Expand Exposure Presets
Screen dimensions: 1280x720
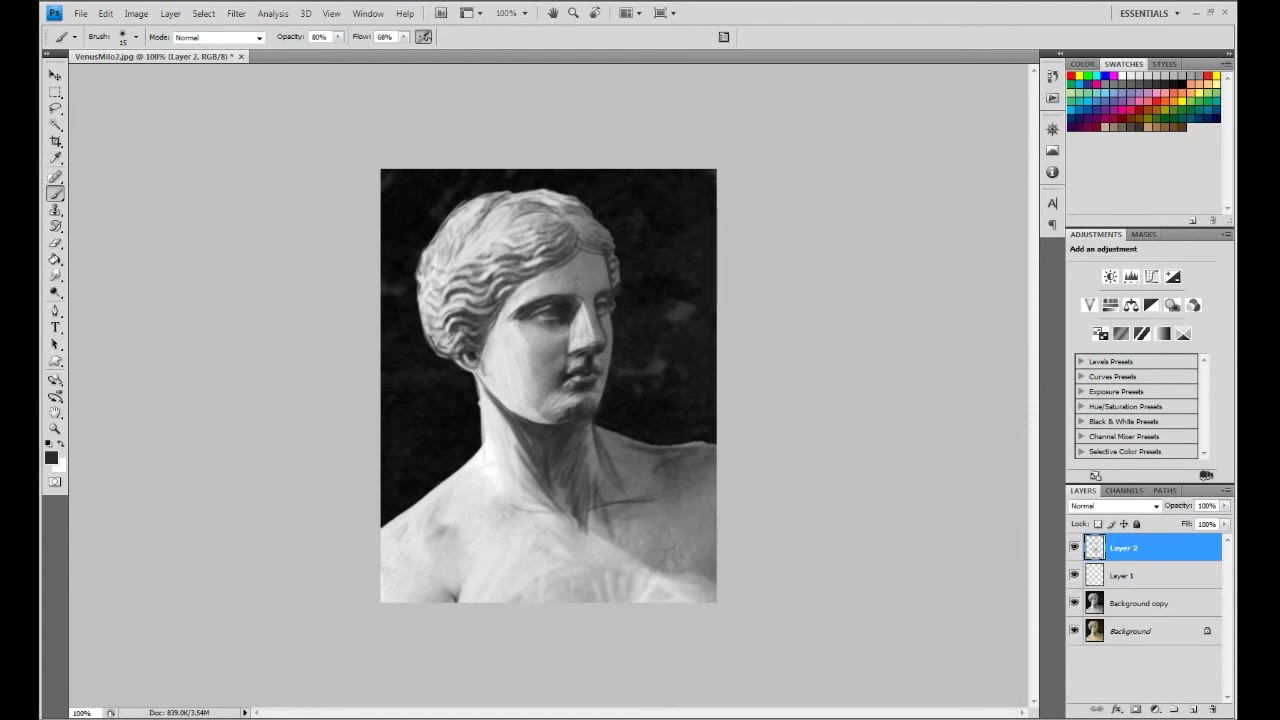click(1080, 391)
